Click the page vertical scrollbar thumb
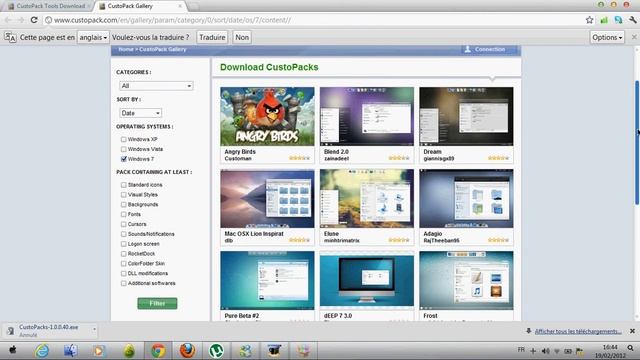This screenshot has width=640, height=360. point(637,142)
